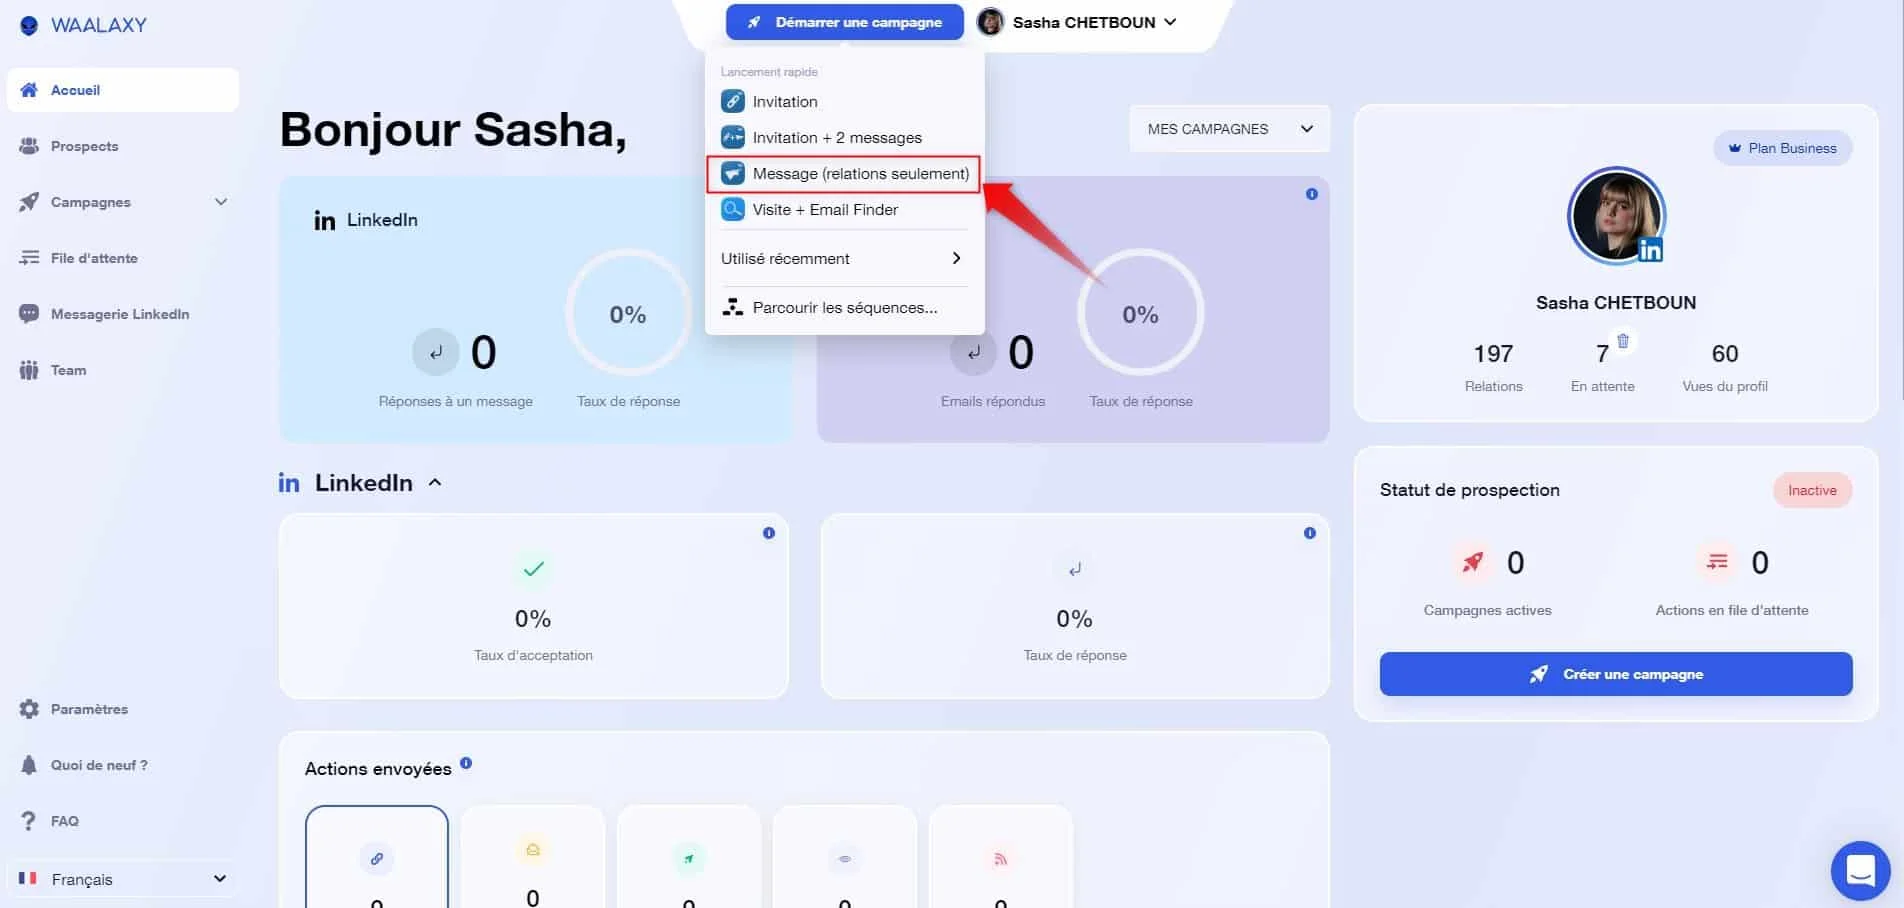1904x908 pixels.
Task: Click the Invitation link icon in dropdown
Action: tap(733, 101)
